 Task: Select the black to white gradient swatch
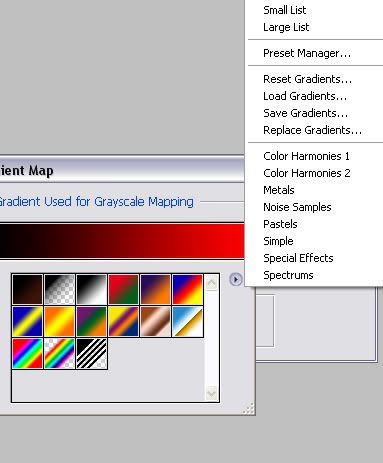92,289
